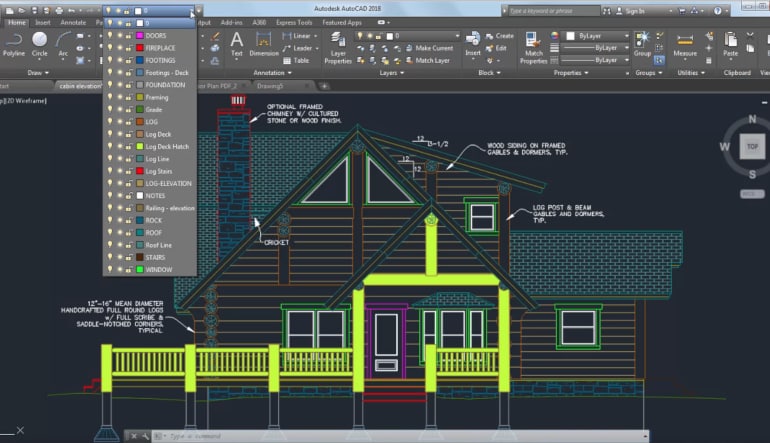Activate the Text annotation tool
This screenshot has width=770, height=443.
[x=237, y=44]
